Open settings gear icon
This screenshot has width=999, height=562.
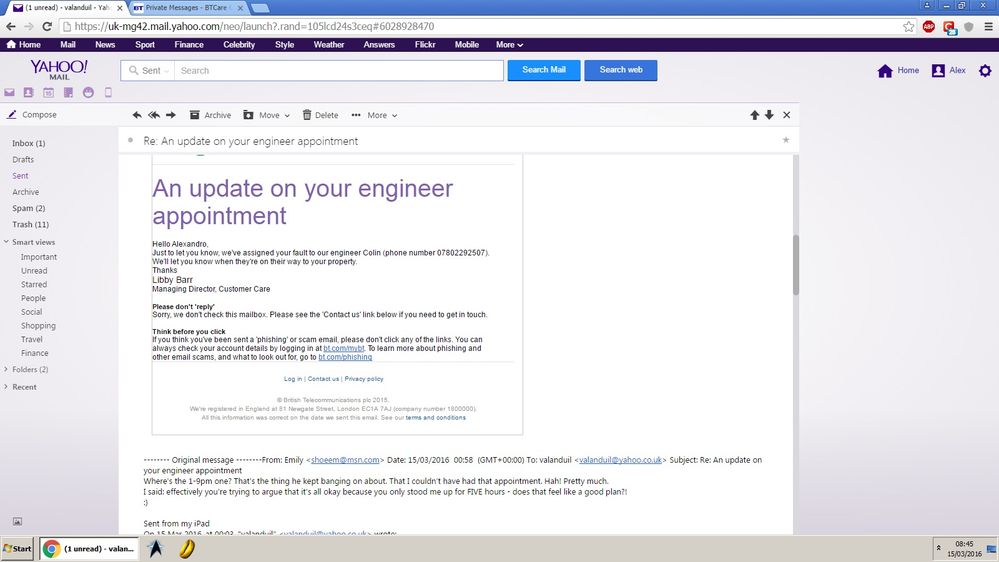[x=985, y=71]
